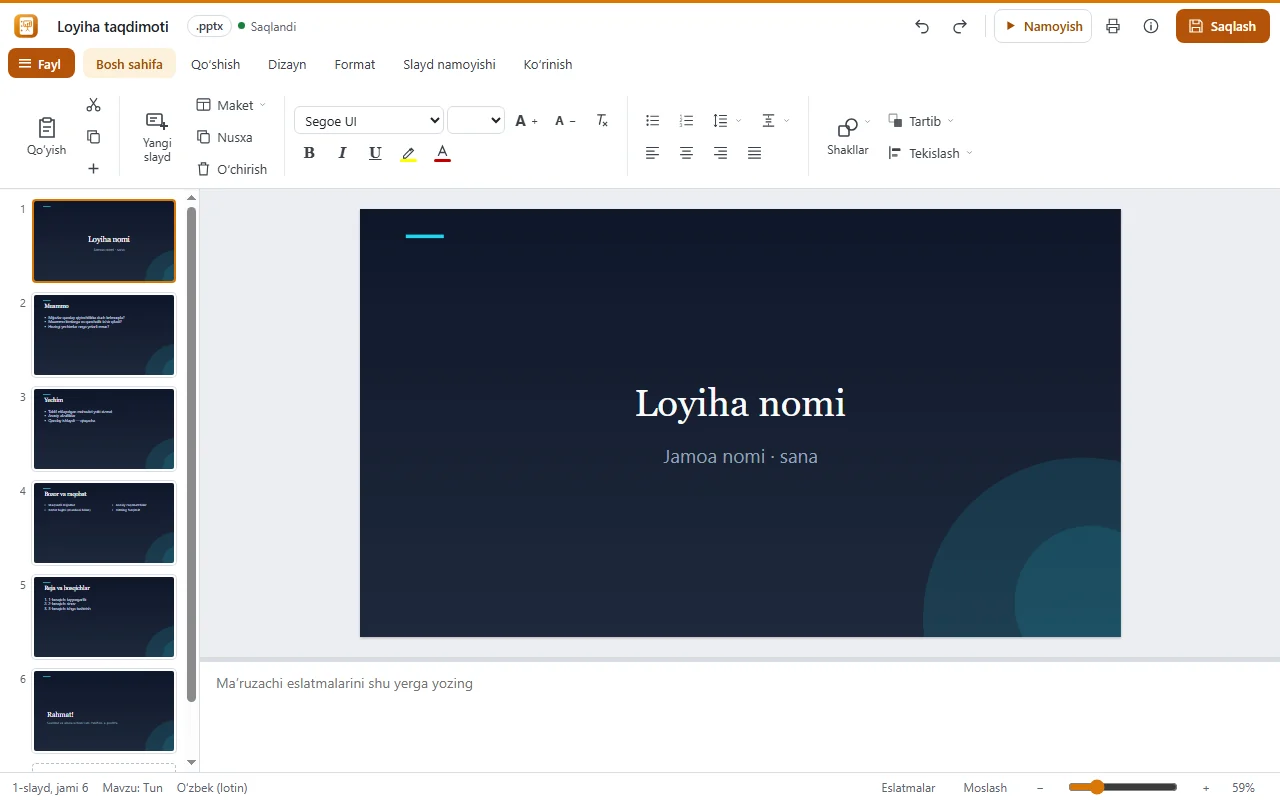Click the Cut scissors icon

(93, 104)
